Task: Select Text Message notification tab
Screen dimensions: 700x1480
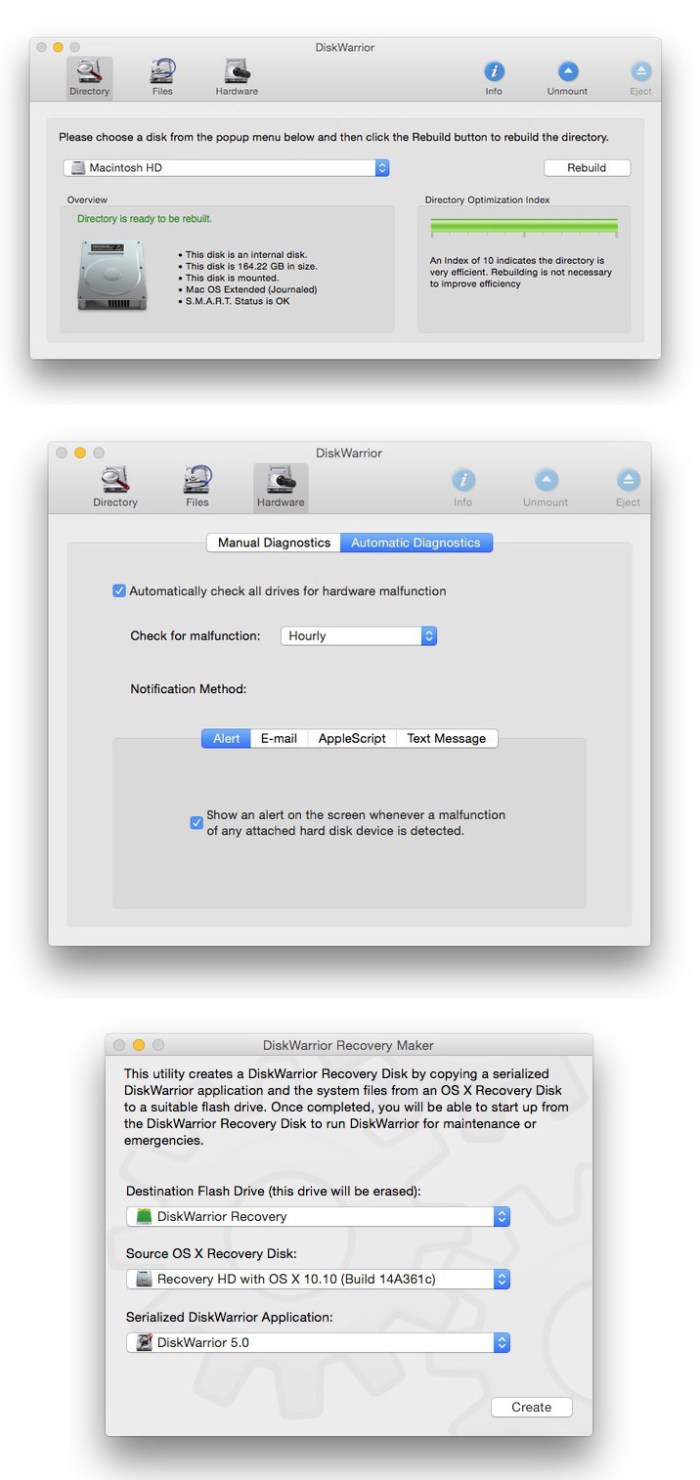Action: tap(446, 738)
